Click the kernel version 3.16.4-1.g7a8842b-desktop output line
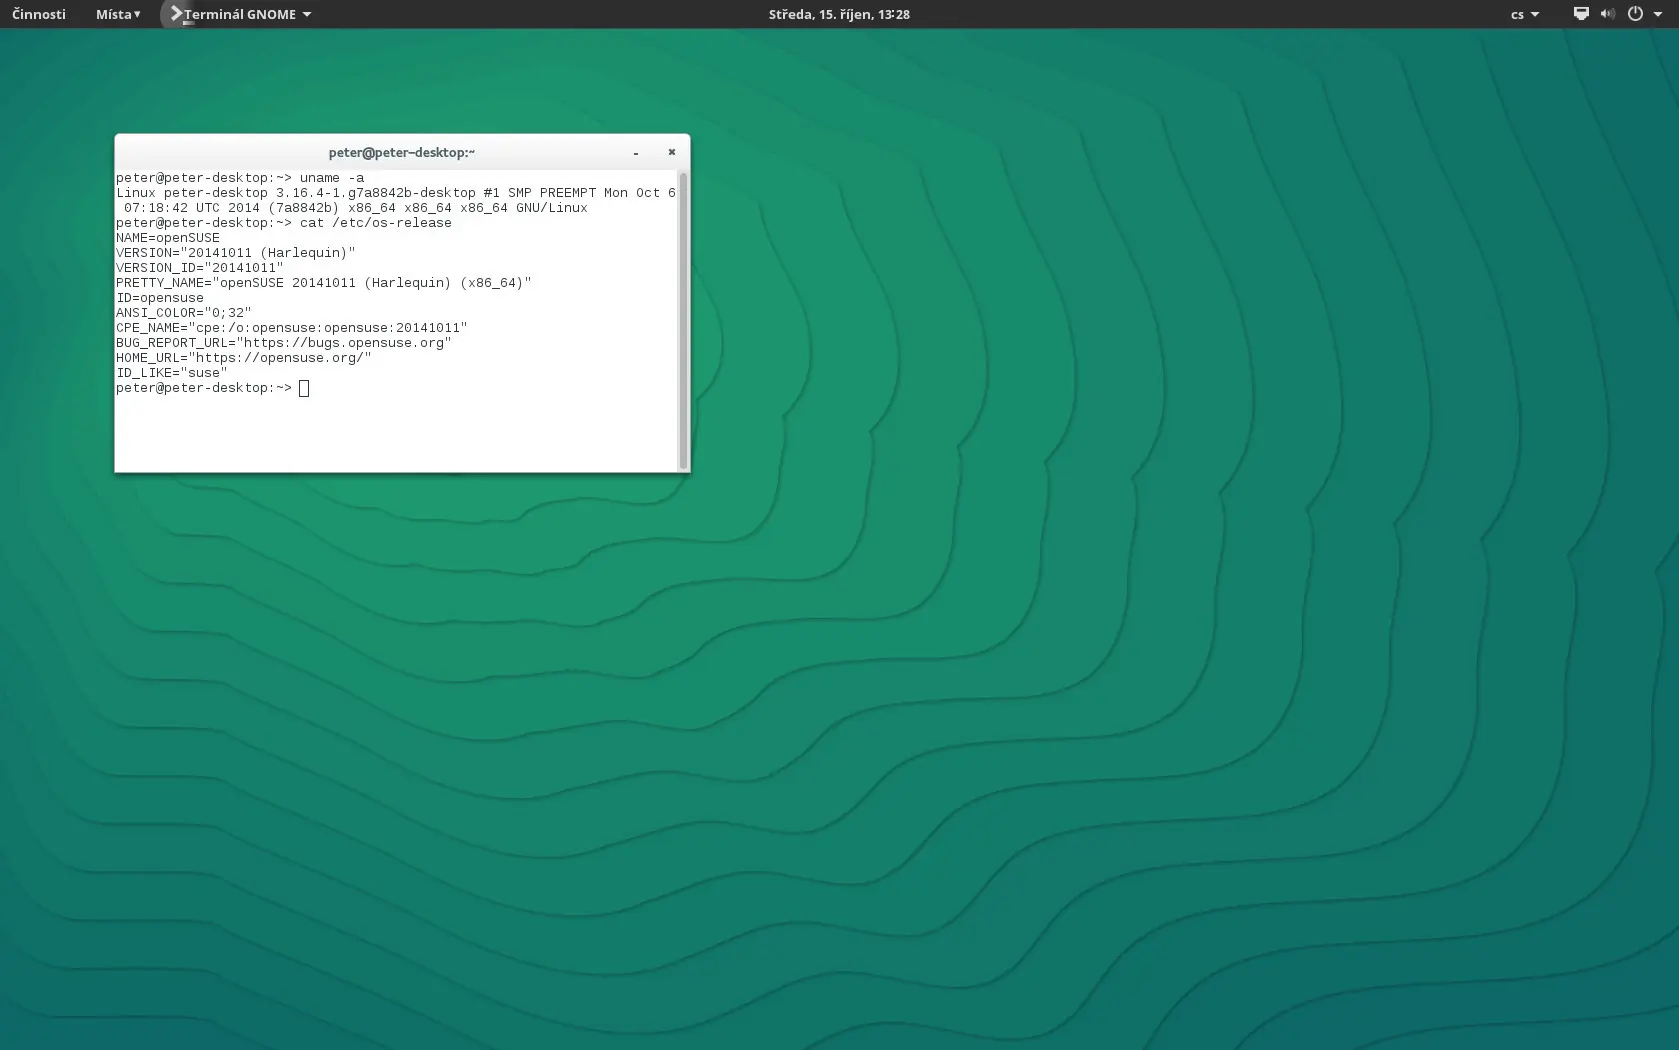Image resolution: width=1679 pixels, height=1050 pixels. (x=396, y=193)
